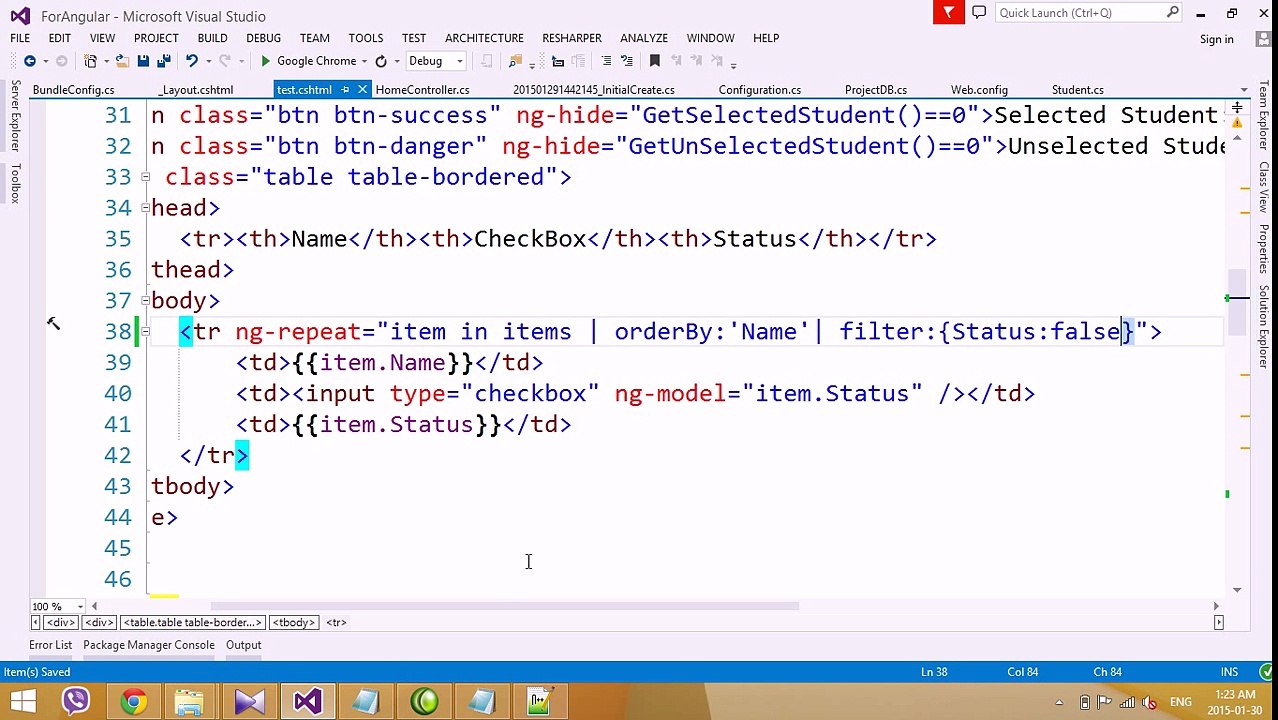
Task: Select the <tr> breadcrumb tag
Action: coord(337,622)
